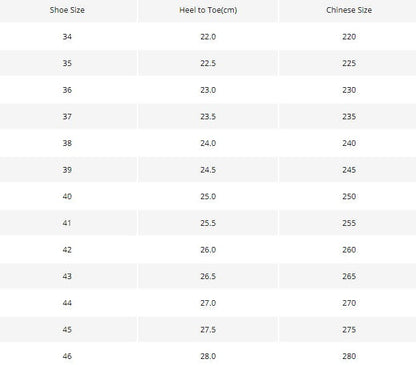Screen dimensions: 416x365
Task: Select shoe size 34 cell
Action: 67,37
